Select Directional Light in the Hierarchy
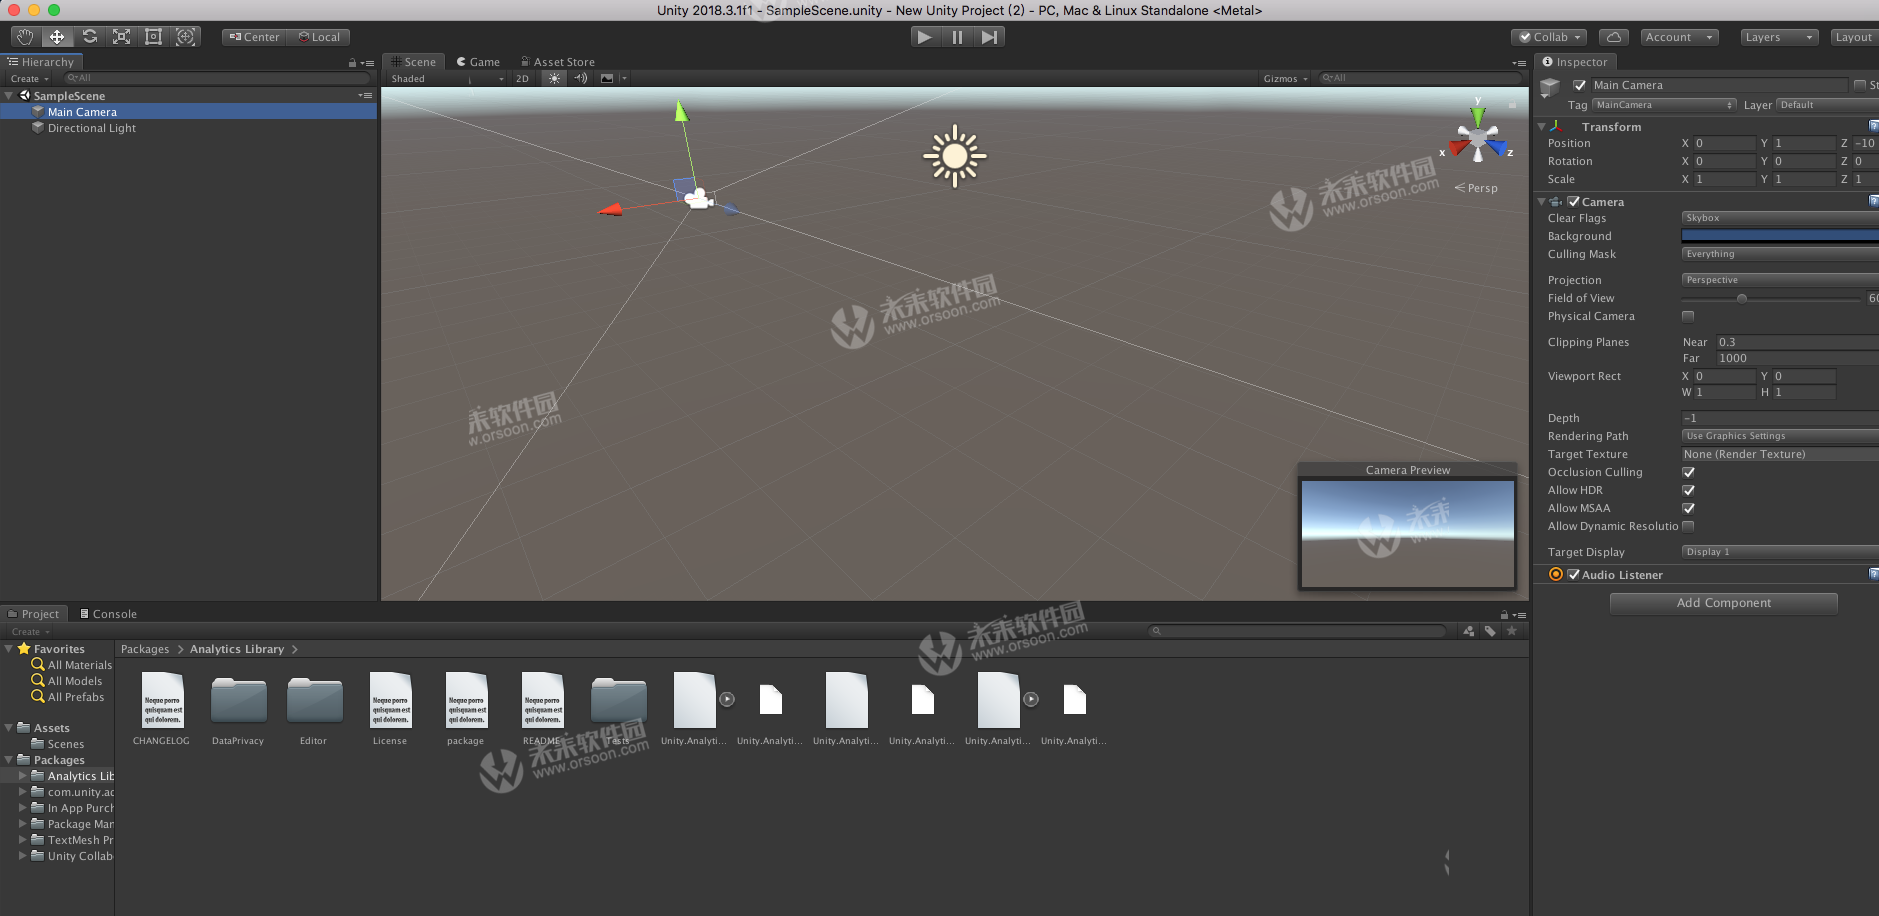Image resolution: width=1879 pixels, height=916 pixels. 91,128
